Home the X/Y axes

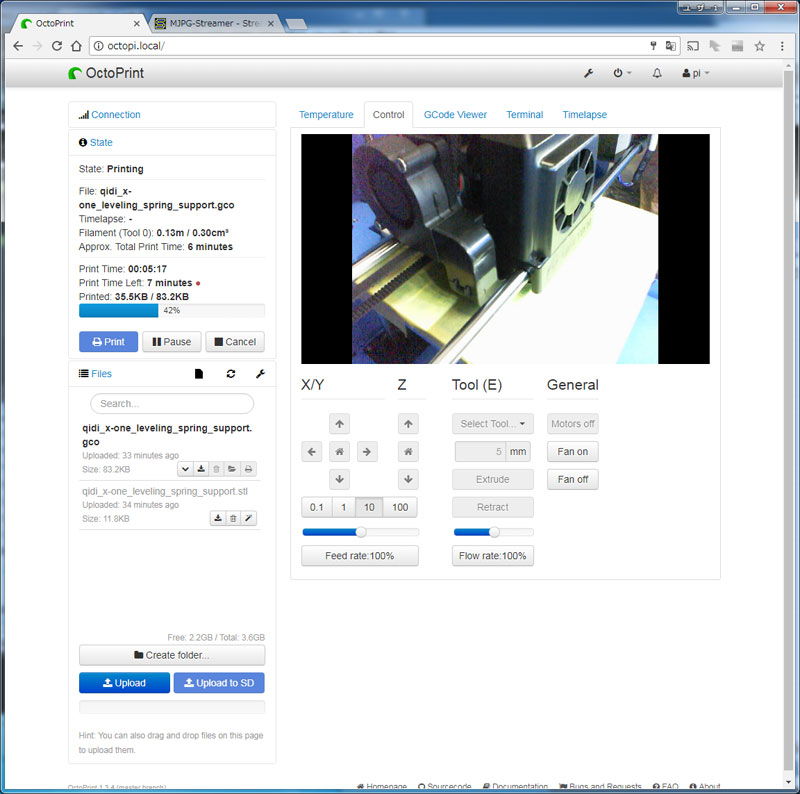339,452
